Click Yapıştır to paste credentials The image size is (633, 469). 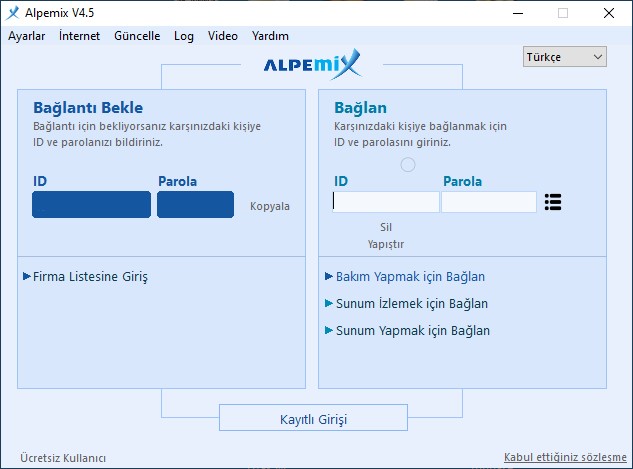[386, 244]
